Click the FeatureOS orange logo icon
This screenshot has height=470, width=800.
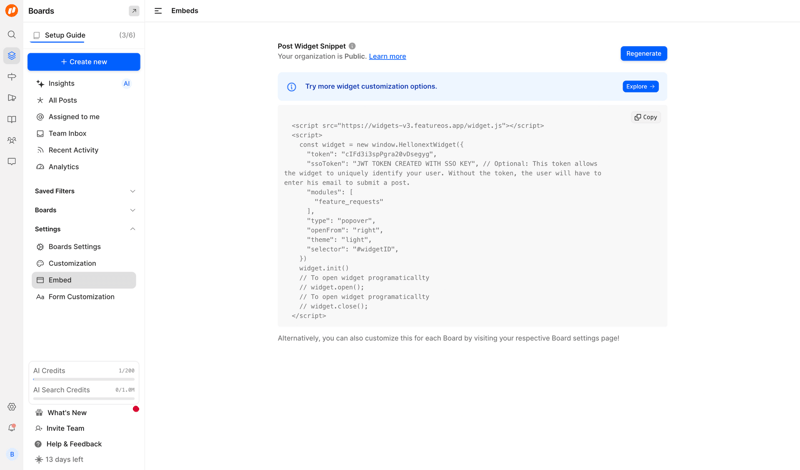coord(11,11)
